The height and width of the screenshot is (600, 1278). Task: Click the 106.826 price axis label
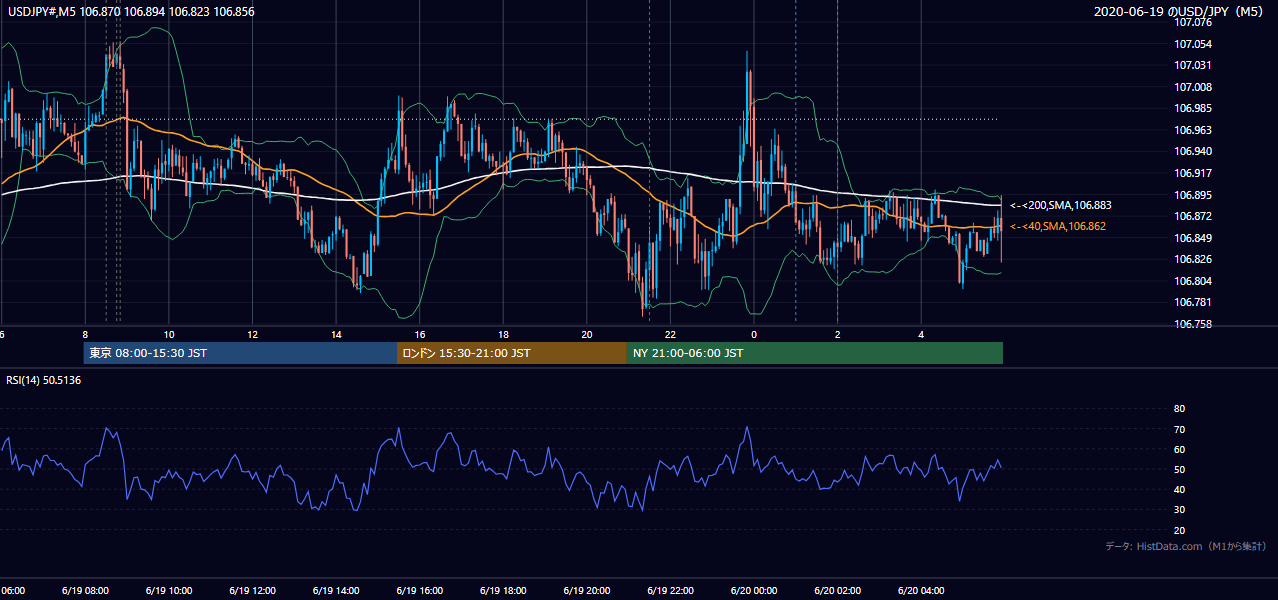click(1193, 259)
